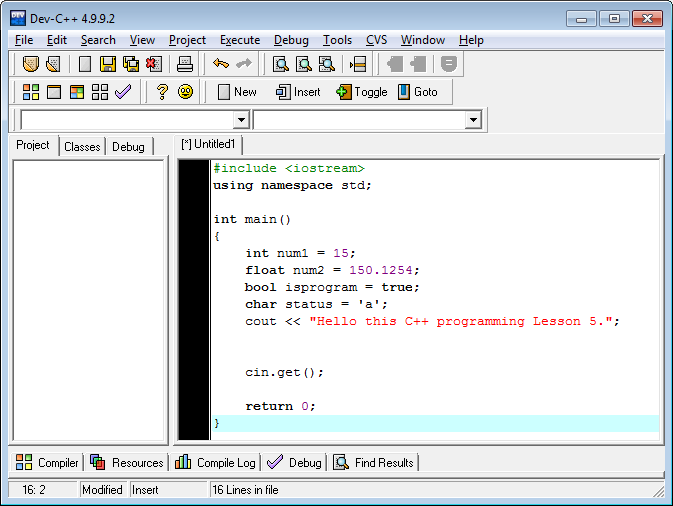Screen dimensions: 673x506
Task: Open the Replace text icon
Action: pyautogui.click(x=304, y=64)
